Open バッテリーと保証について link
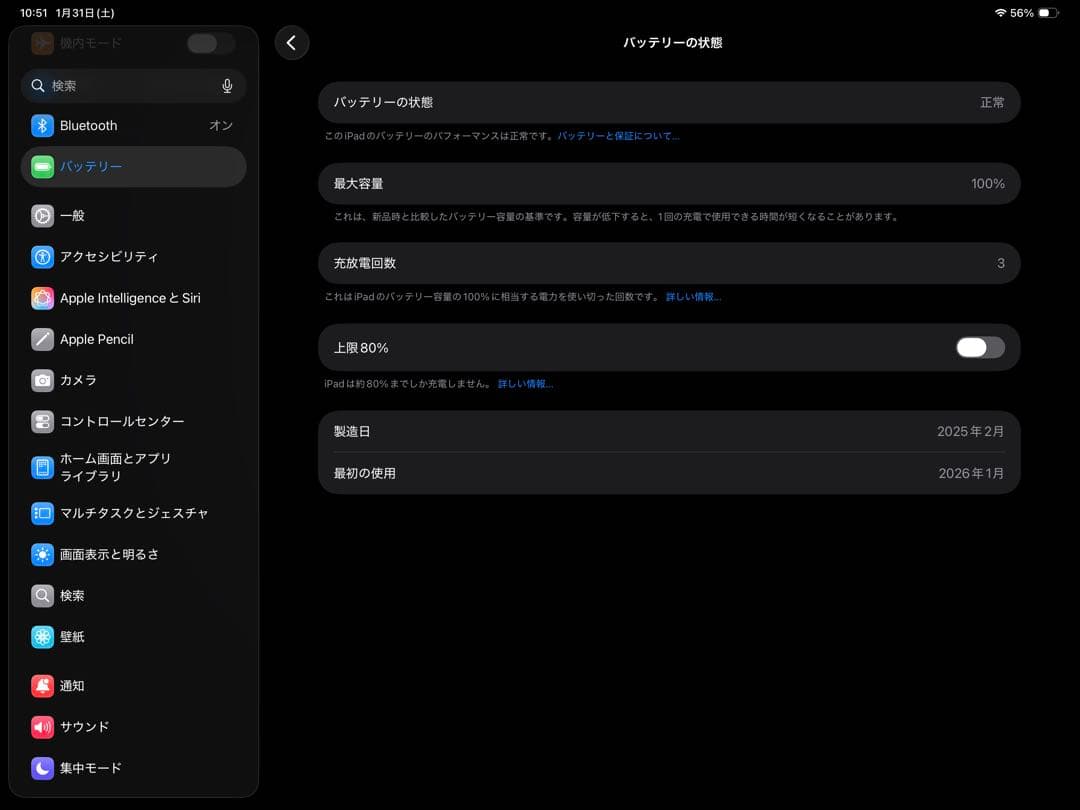Screen dimensions: 1080x810 point(619,135)
